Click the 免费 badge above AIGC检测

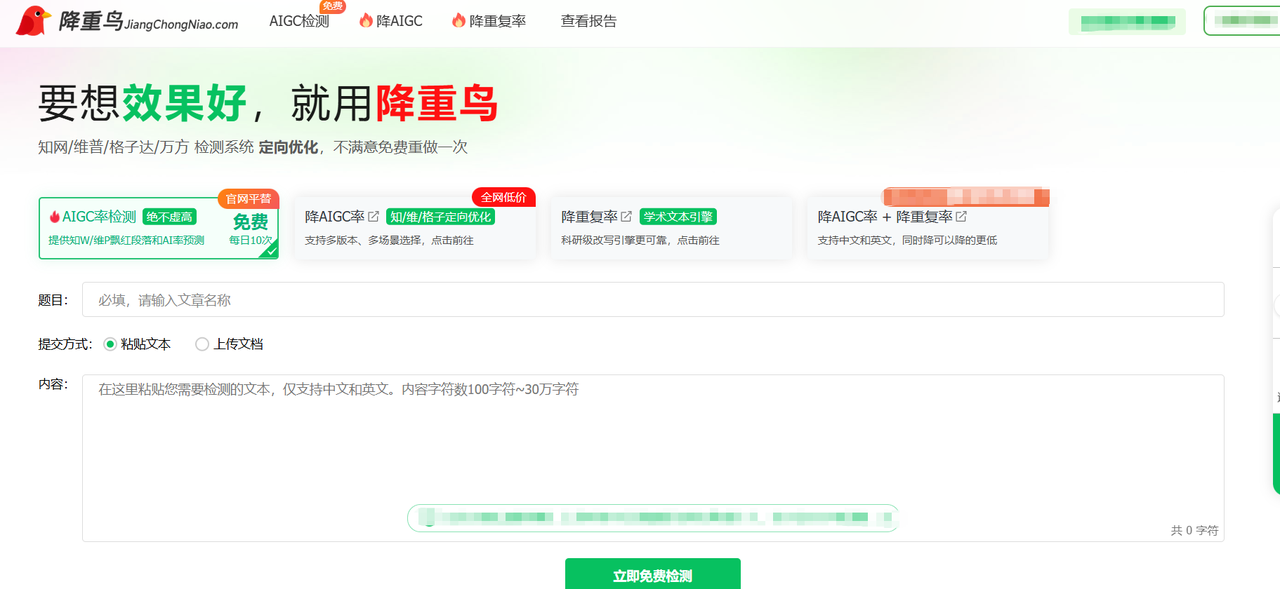coord(333,6)
